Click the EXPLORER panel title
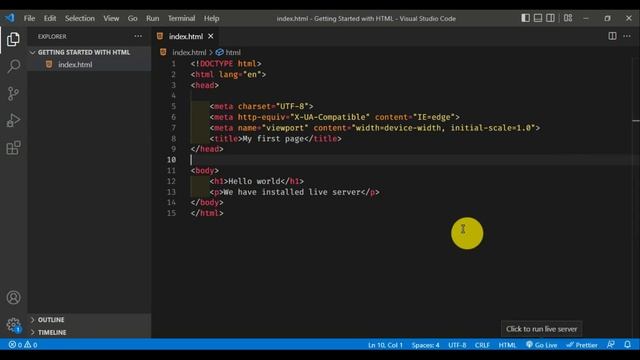This screenshot has height=360, width=640. [x=52, y=36]
